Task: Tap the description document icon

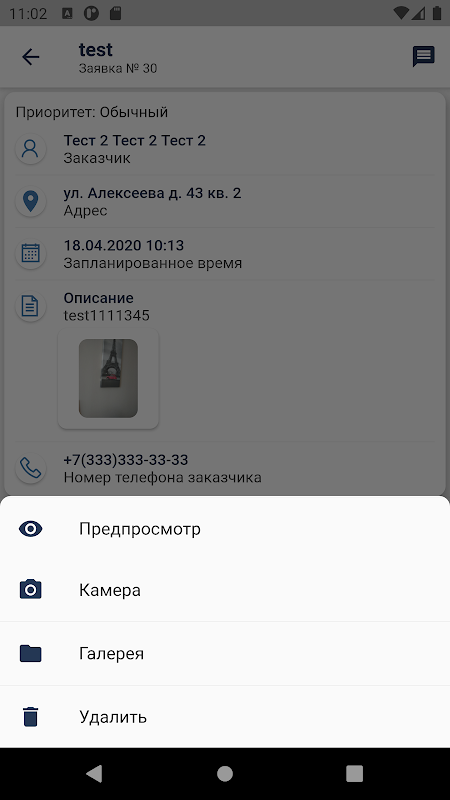Action: click(31, 306)
